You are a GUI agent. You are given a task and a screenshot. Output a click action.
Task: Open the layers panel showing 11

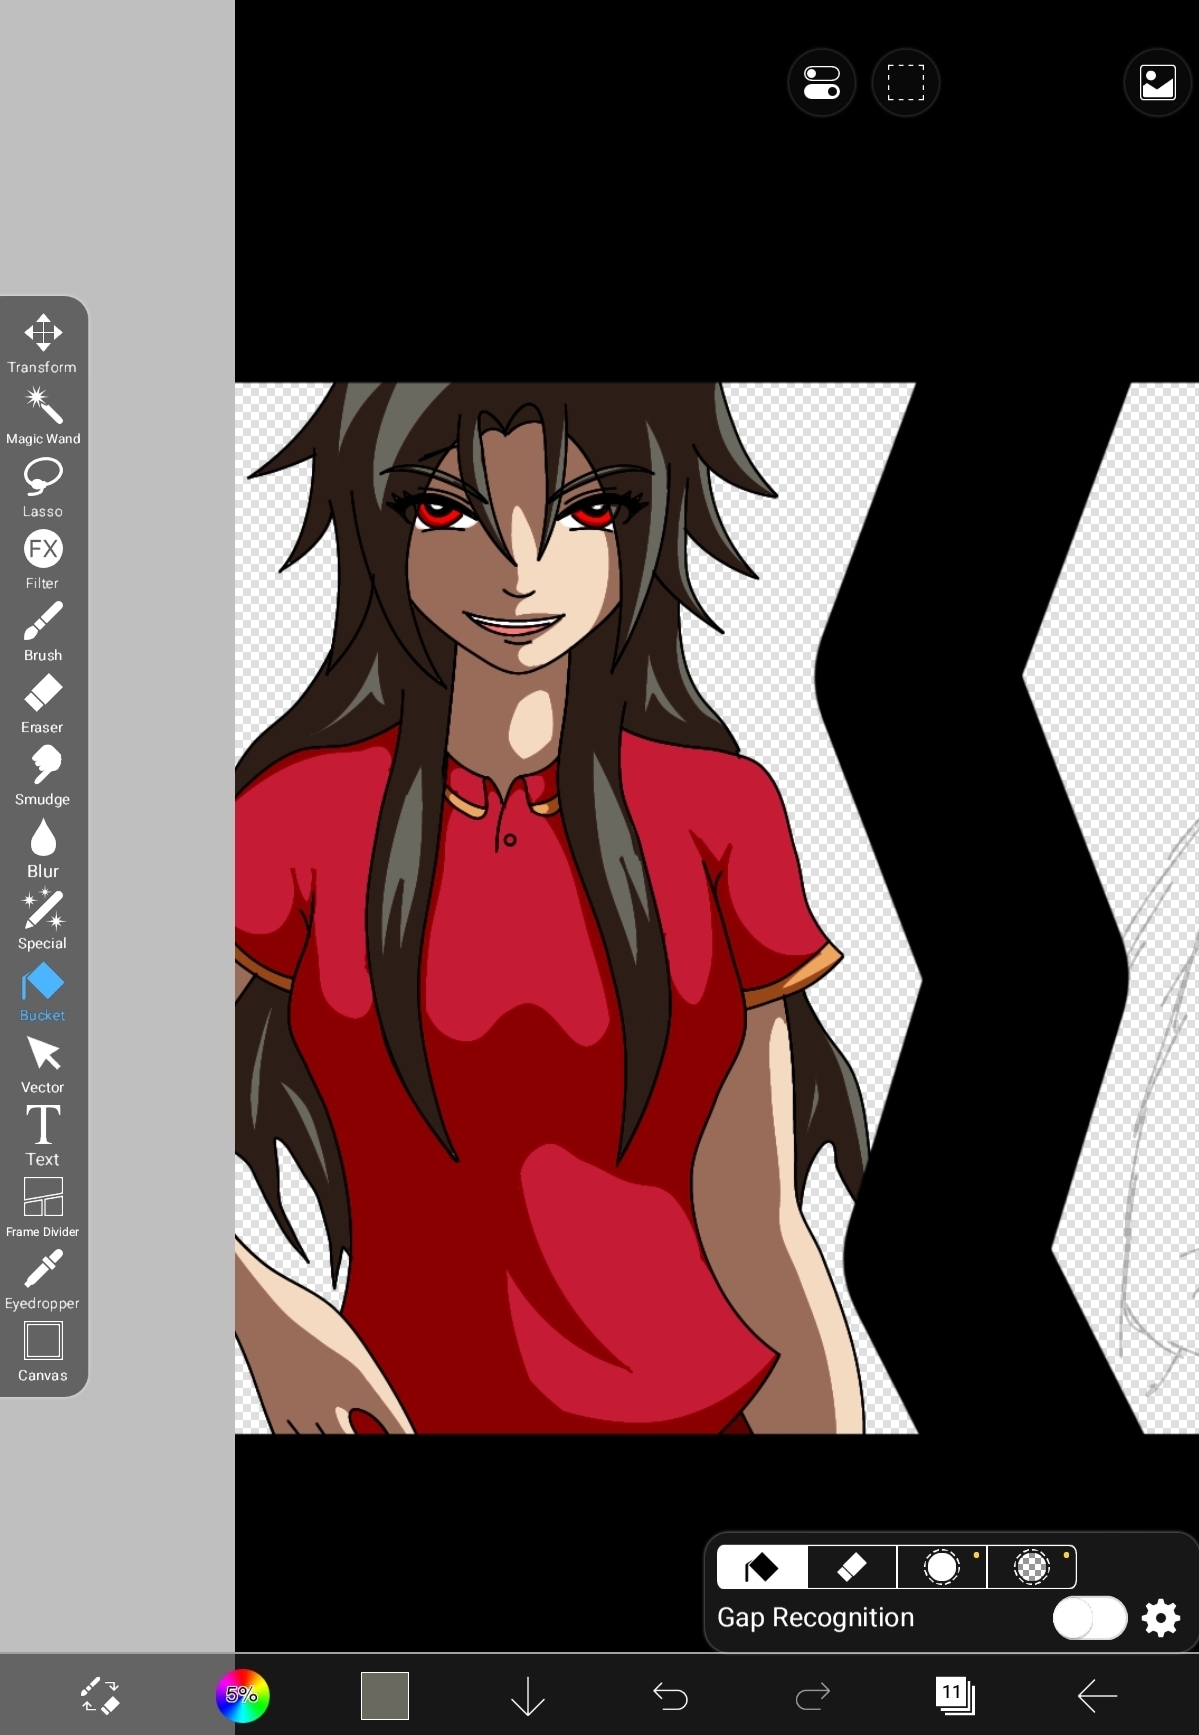955,1695
